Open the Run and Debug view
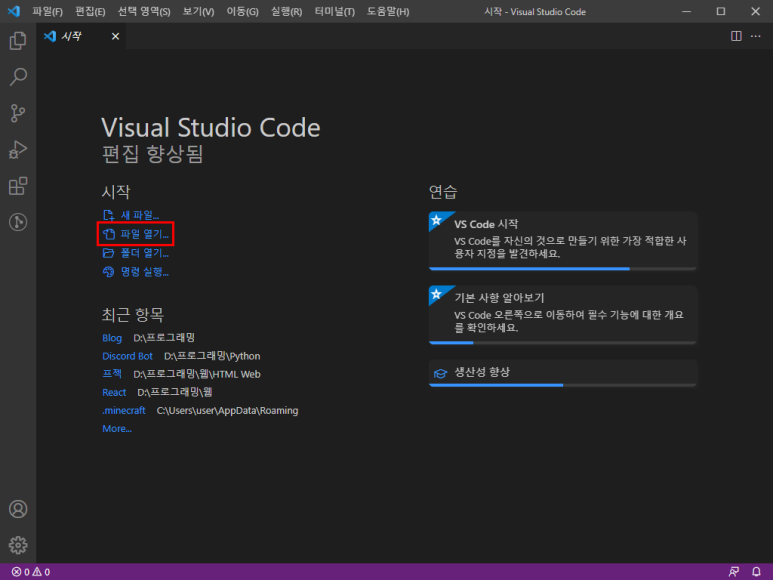This screenshot has height=580, width=773. tap(18, 150)
